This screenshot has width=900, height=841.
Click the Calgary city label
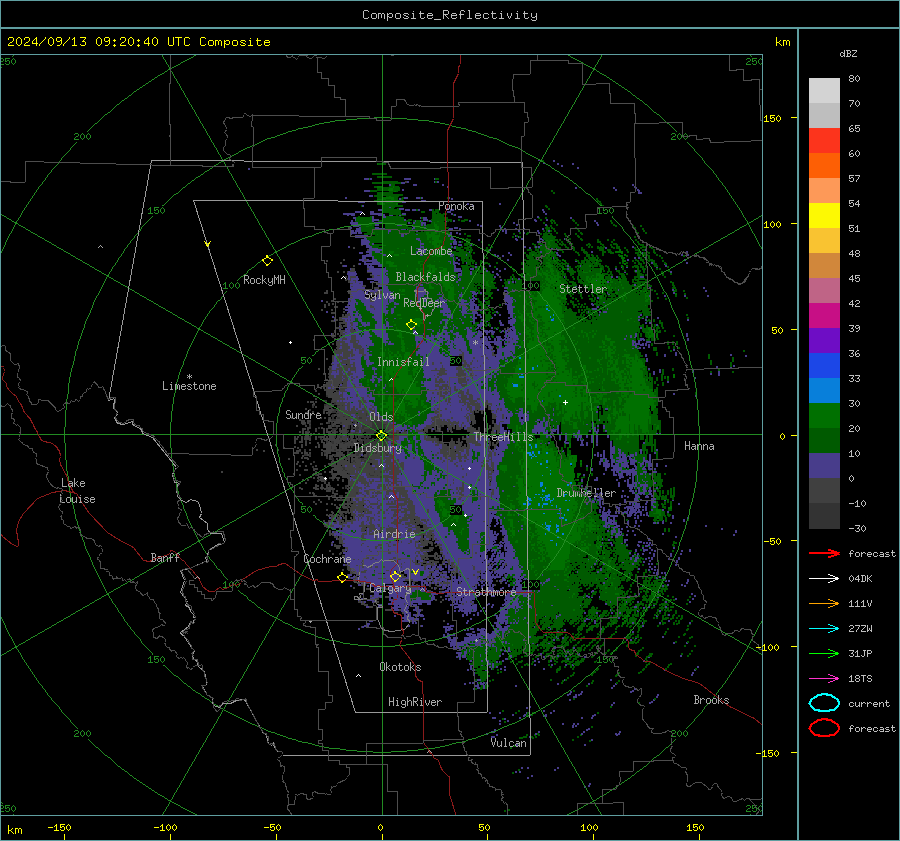click(390, 588)
